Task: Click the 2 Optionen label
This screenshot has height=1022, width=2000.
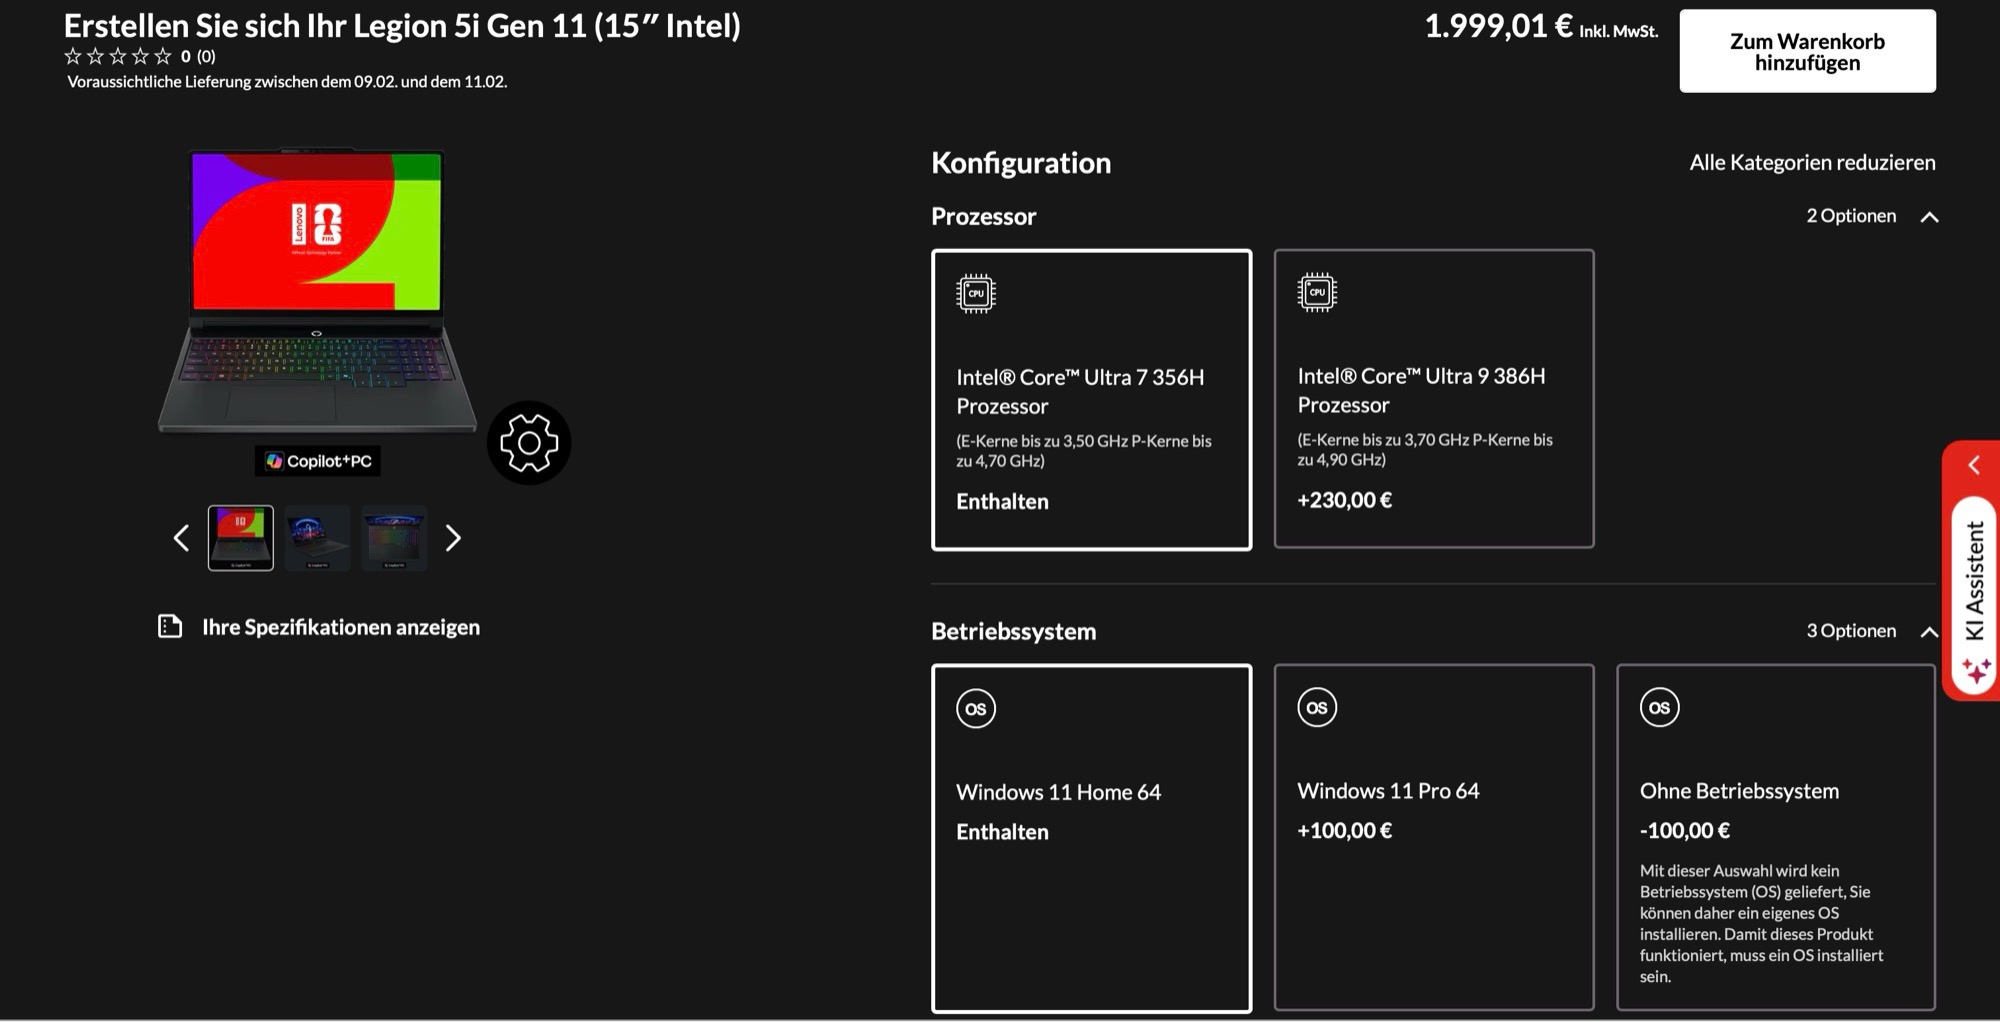Action: pyautogui.click(x=1851, y=216)
